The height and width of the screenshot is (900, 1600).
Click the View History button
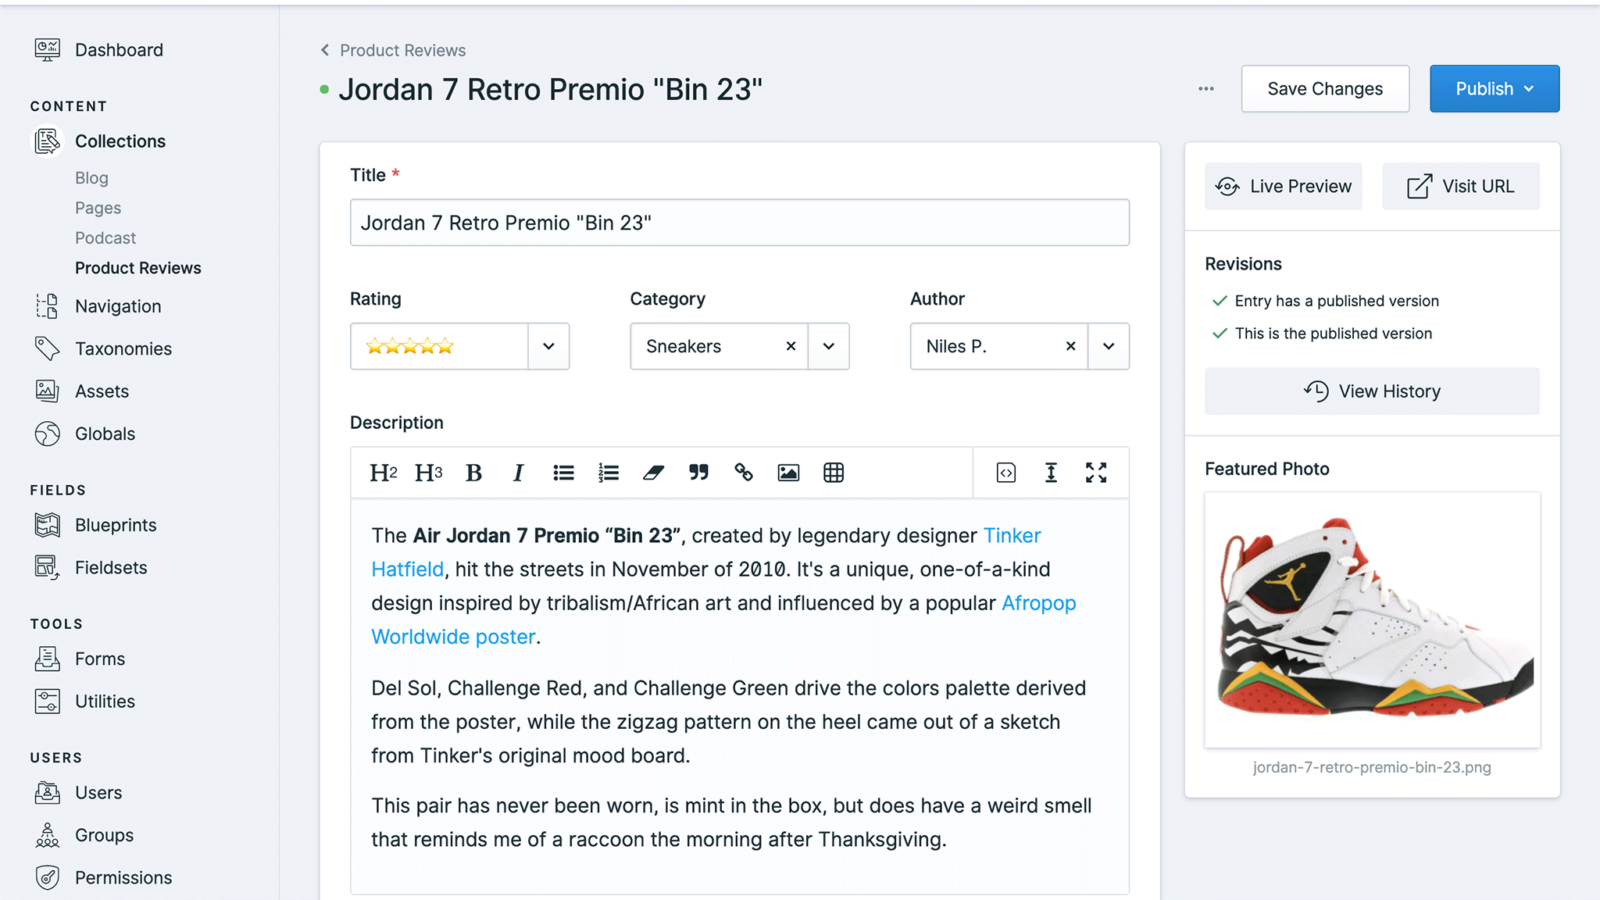pyautogui.click(x=1371, y=391)
